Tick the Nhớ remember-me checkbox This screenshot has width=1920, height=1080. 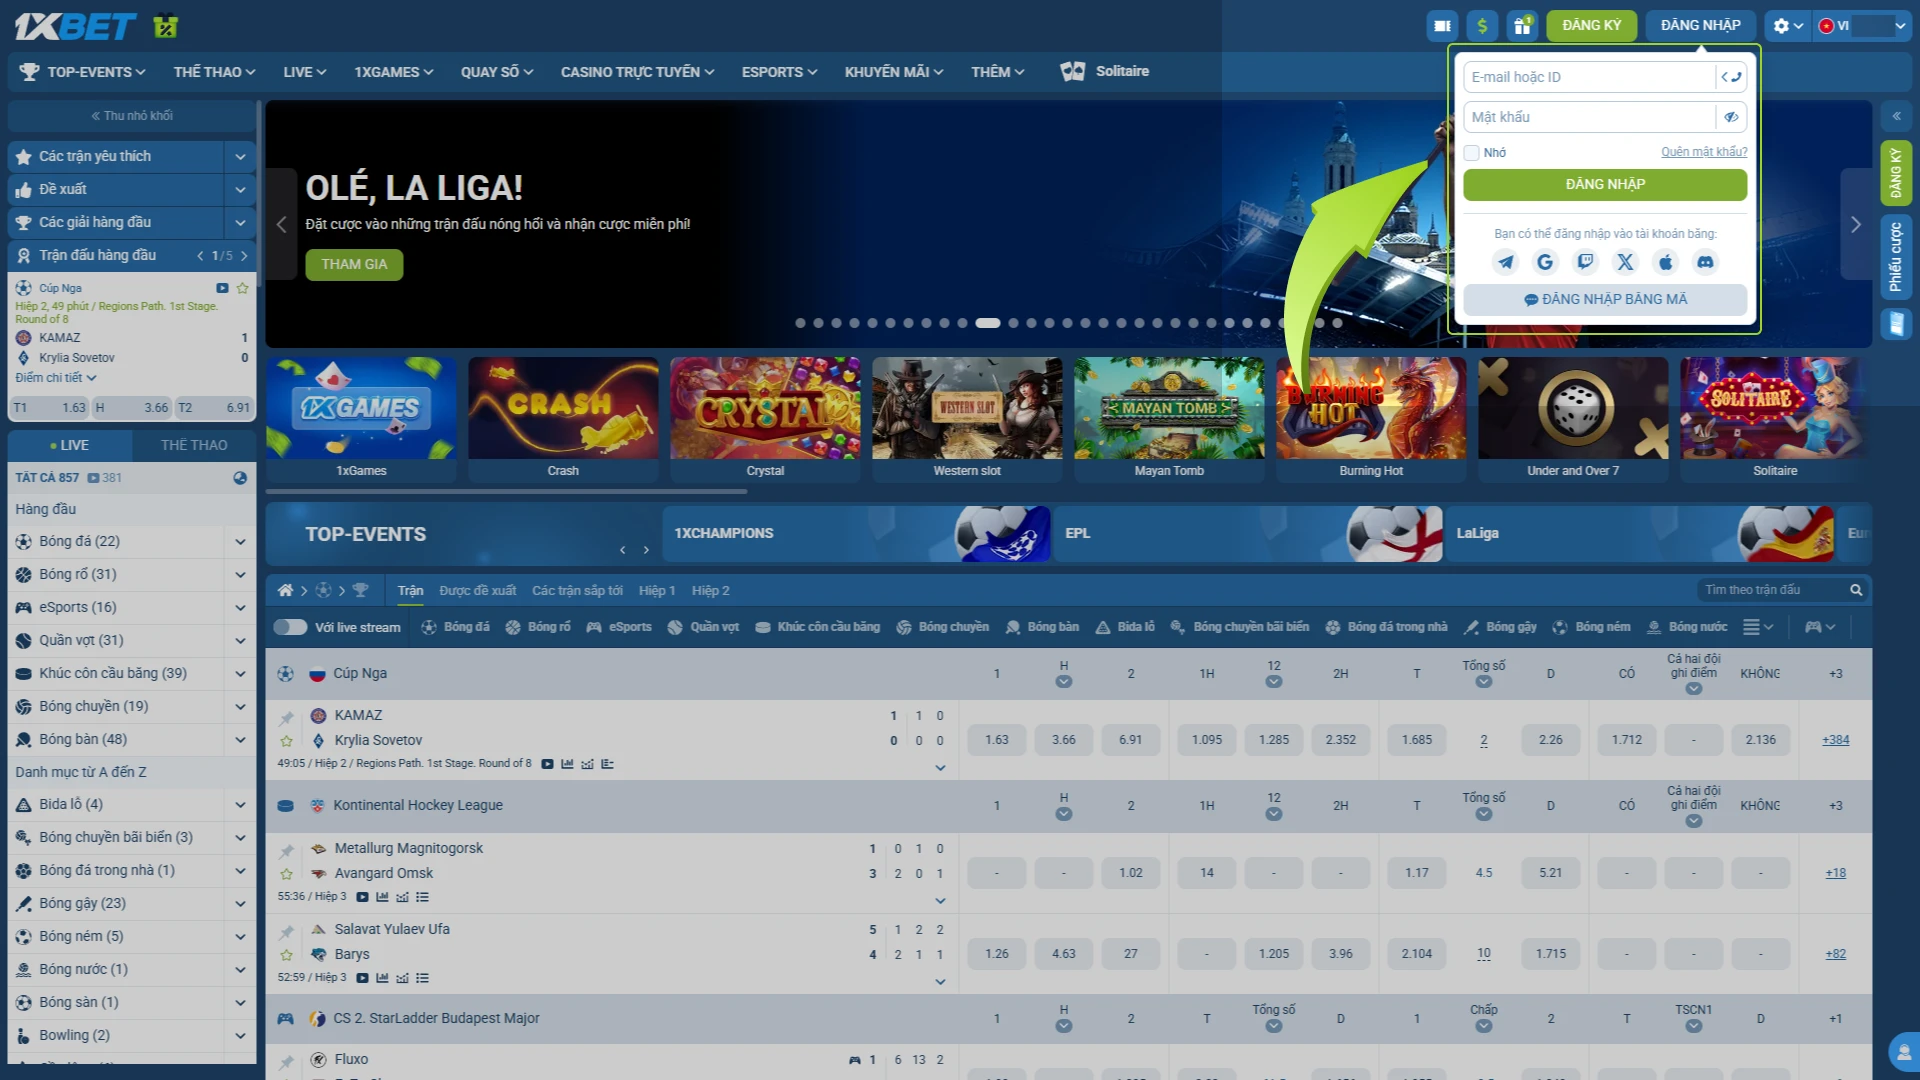coord(1471,153)
